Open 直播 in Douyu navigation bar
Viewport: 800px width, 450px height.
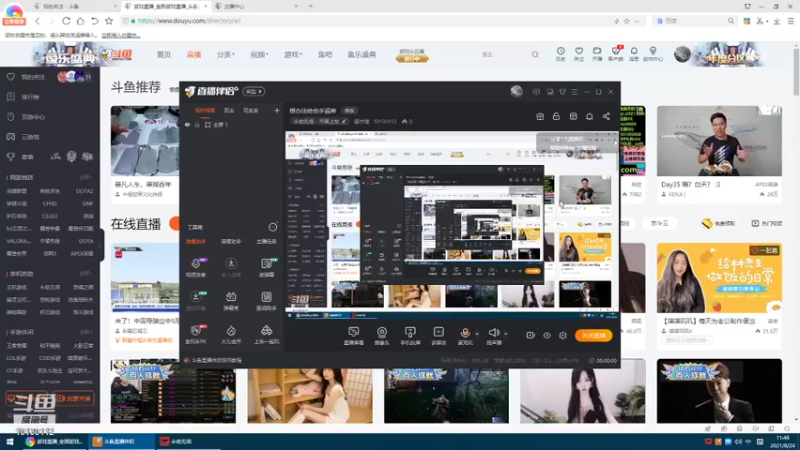194,55
